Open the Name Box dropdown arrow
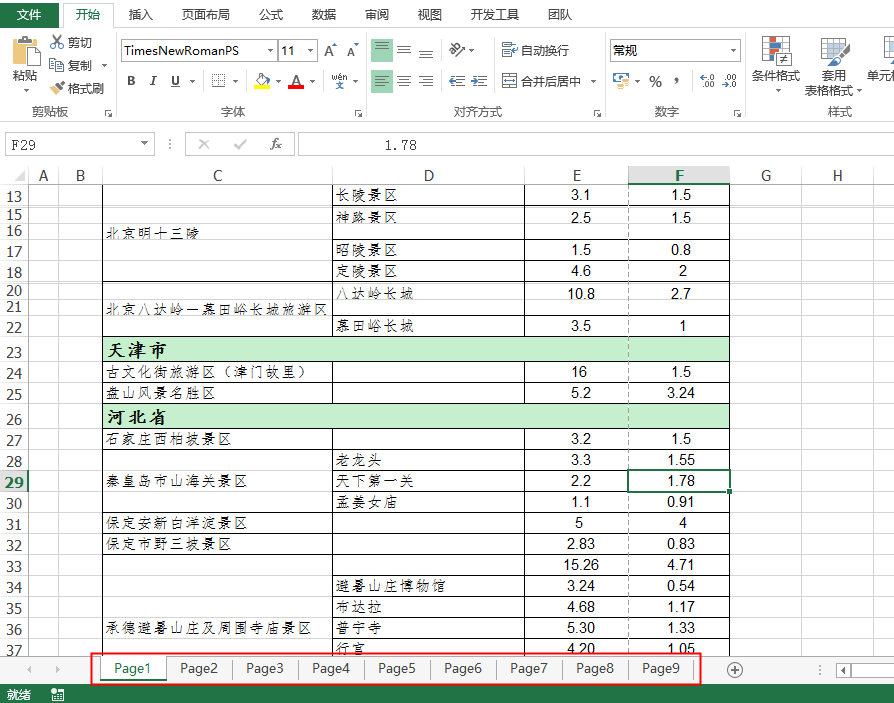This screenshot has width=894, height=703. click(x=146, y=145)
